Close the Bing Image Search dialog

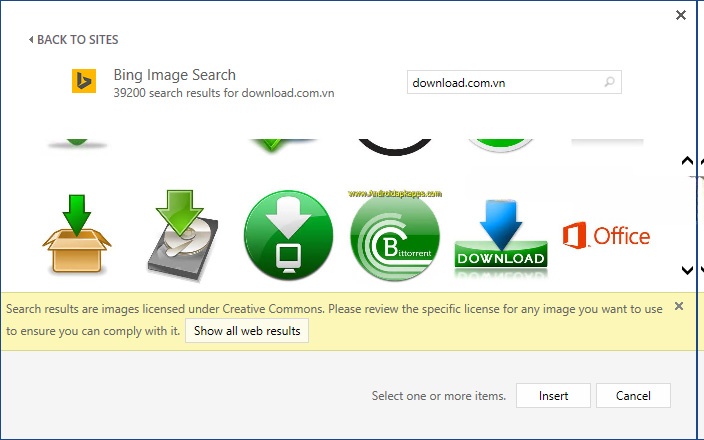click(x=681, y=15)
